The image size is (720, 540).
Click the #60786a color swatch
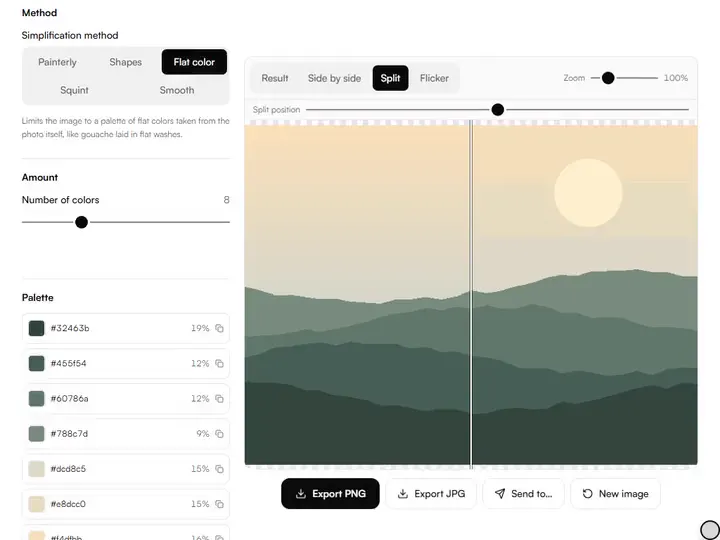(x=36, y=399)
